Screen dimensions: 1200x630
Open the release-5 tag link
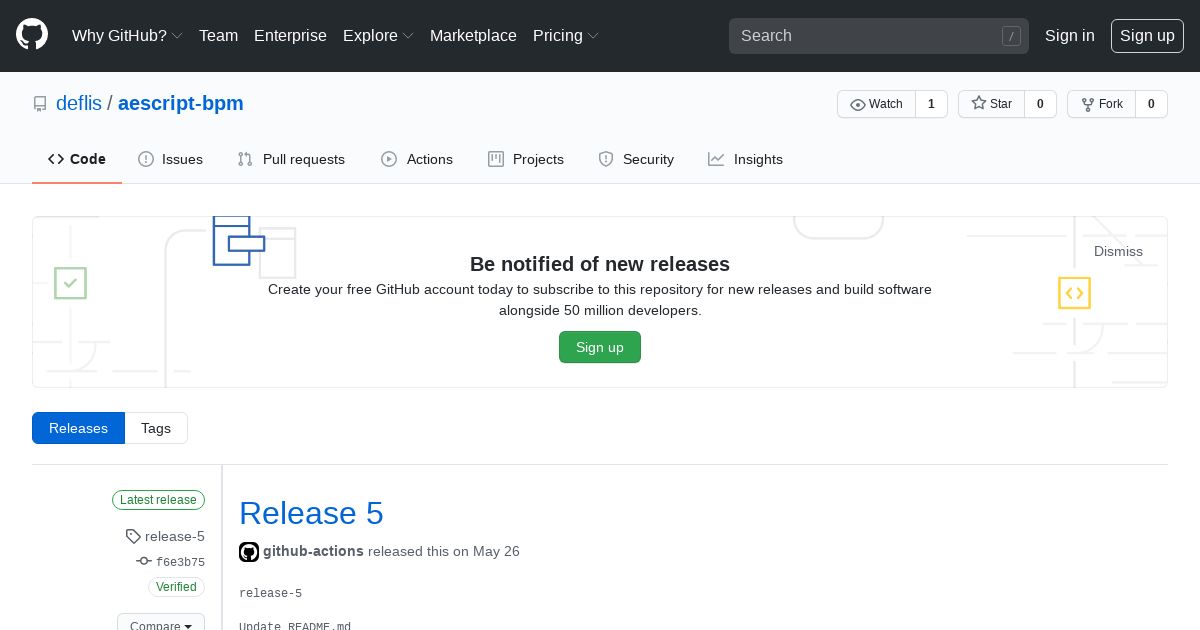click(x=175, y=536)
